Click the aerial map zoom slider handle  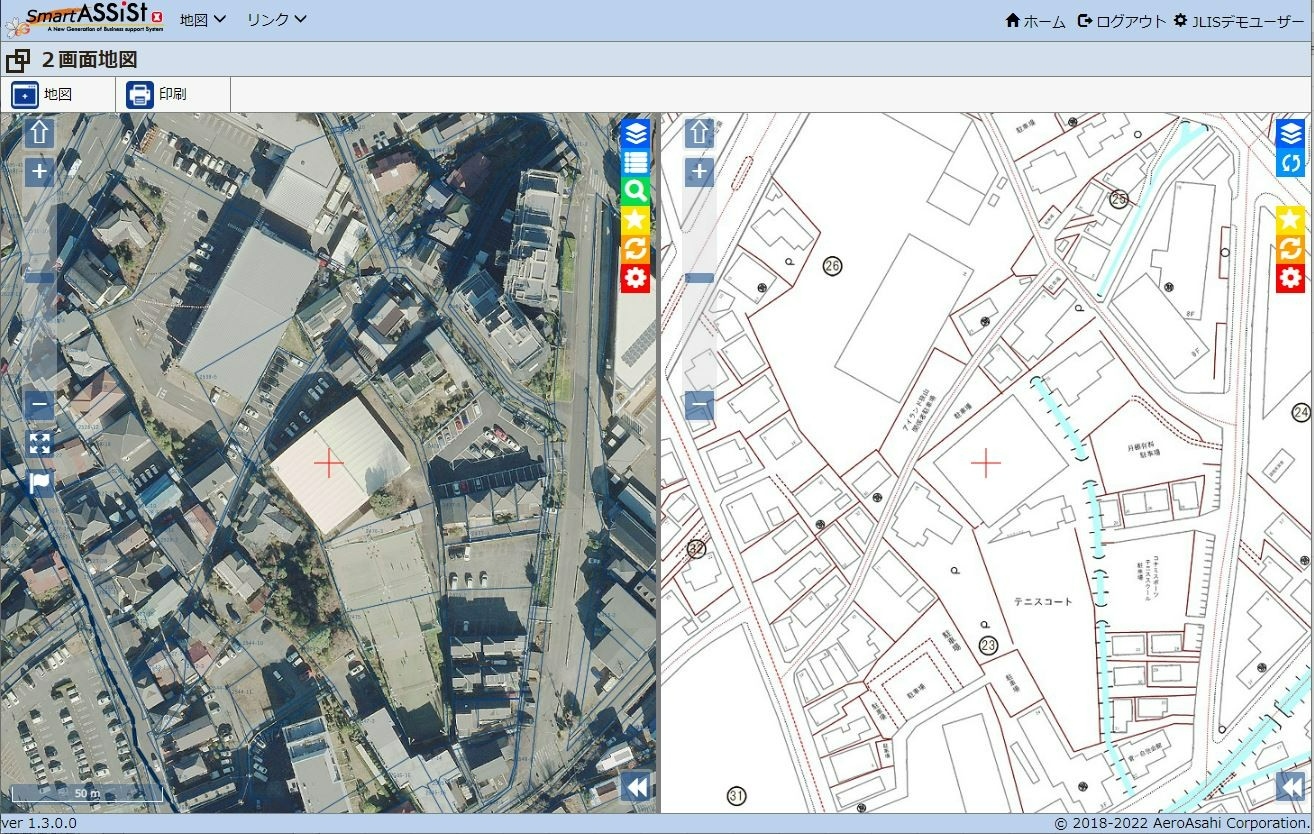(40, 277)
